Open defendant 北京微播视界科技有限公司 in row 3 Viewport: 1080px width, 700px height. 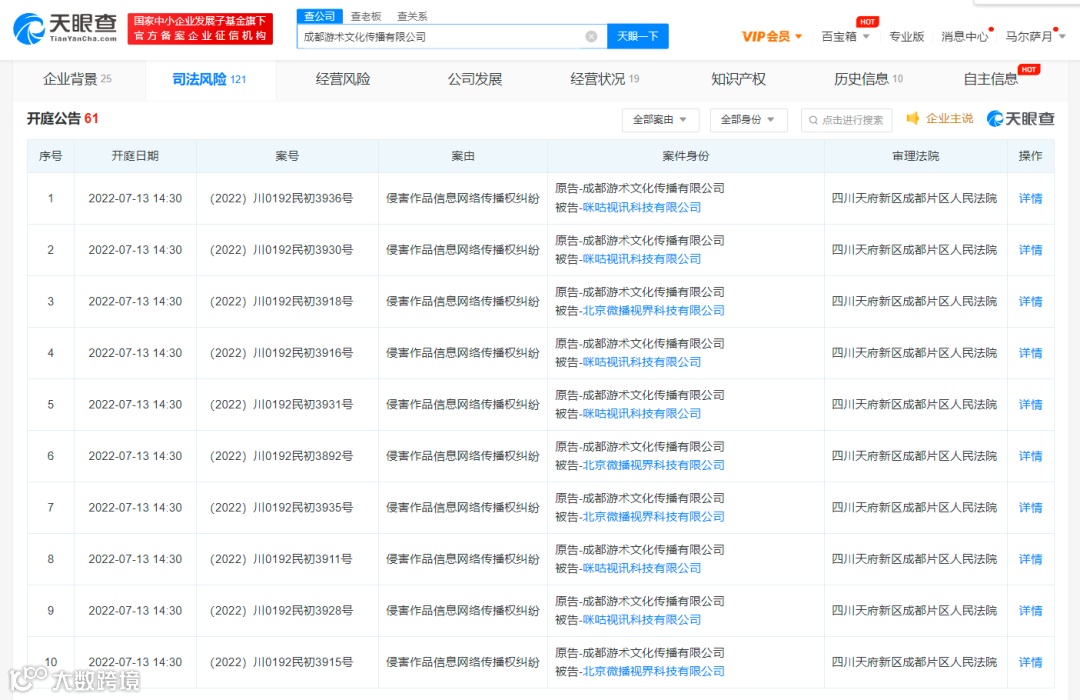(x=654, y=311)
